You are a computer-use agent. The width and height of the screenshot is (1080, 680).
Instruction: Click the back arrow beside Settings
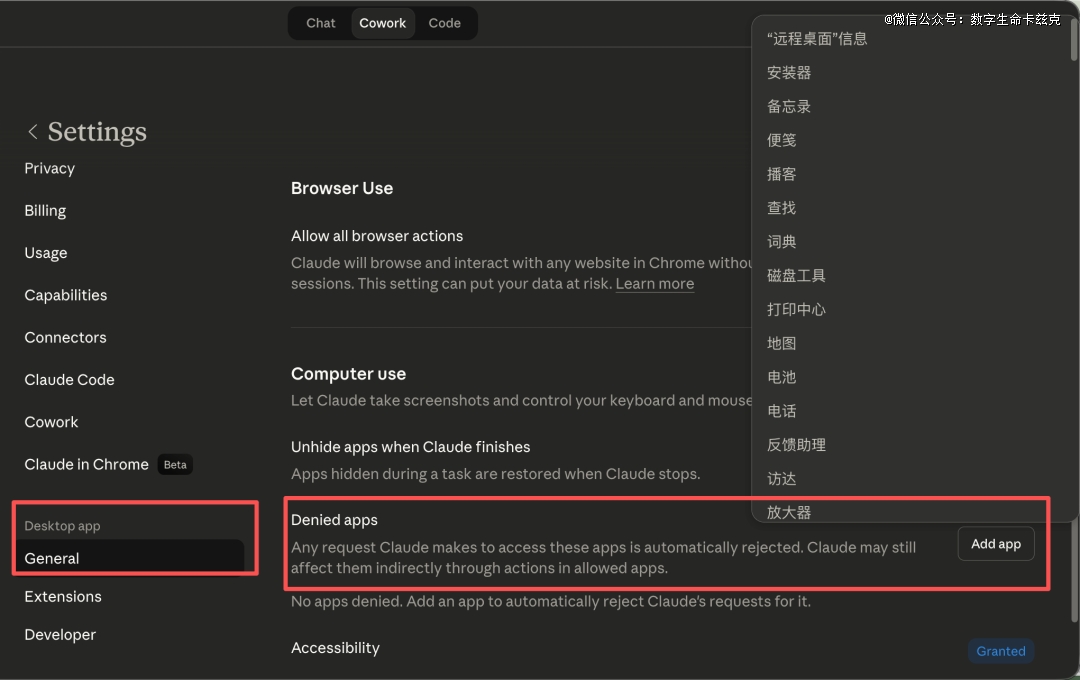coord(33,132)
